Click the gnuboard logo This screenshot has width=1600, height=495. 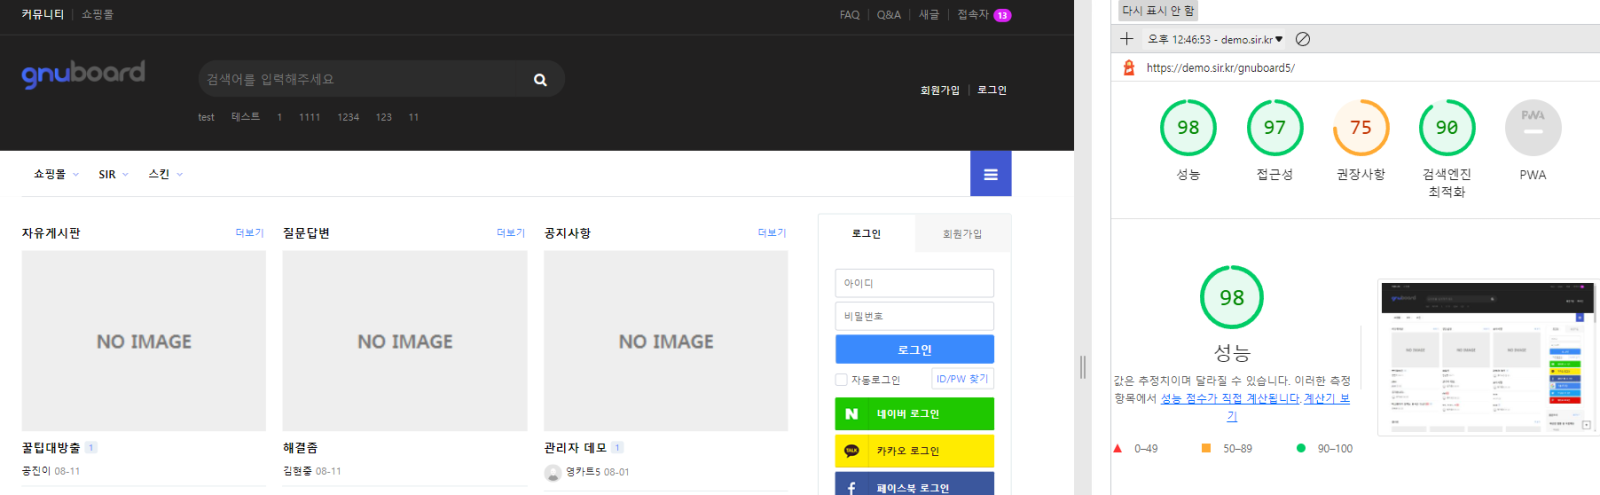[83, 74]
